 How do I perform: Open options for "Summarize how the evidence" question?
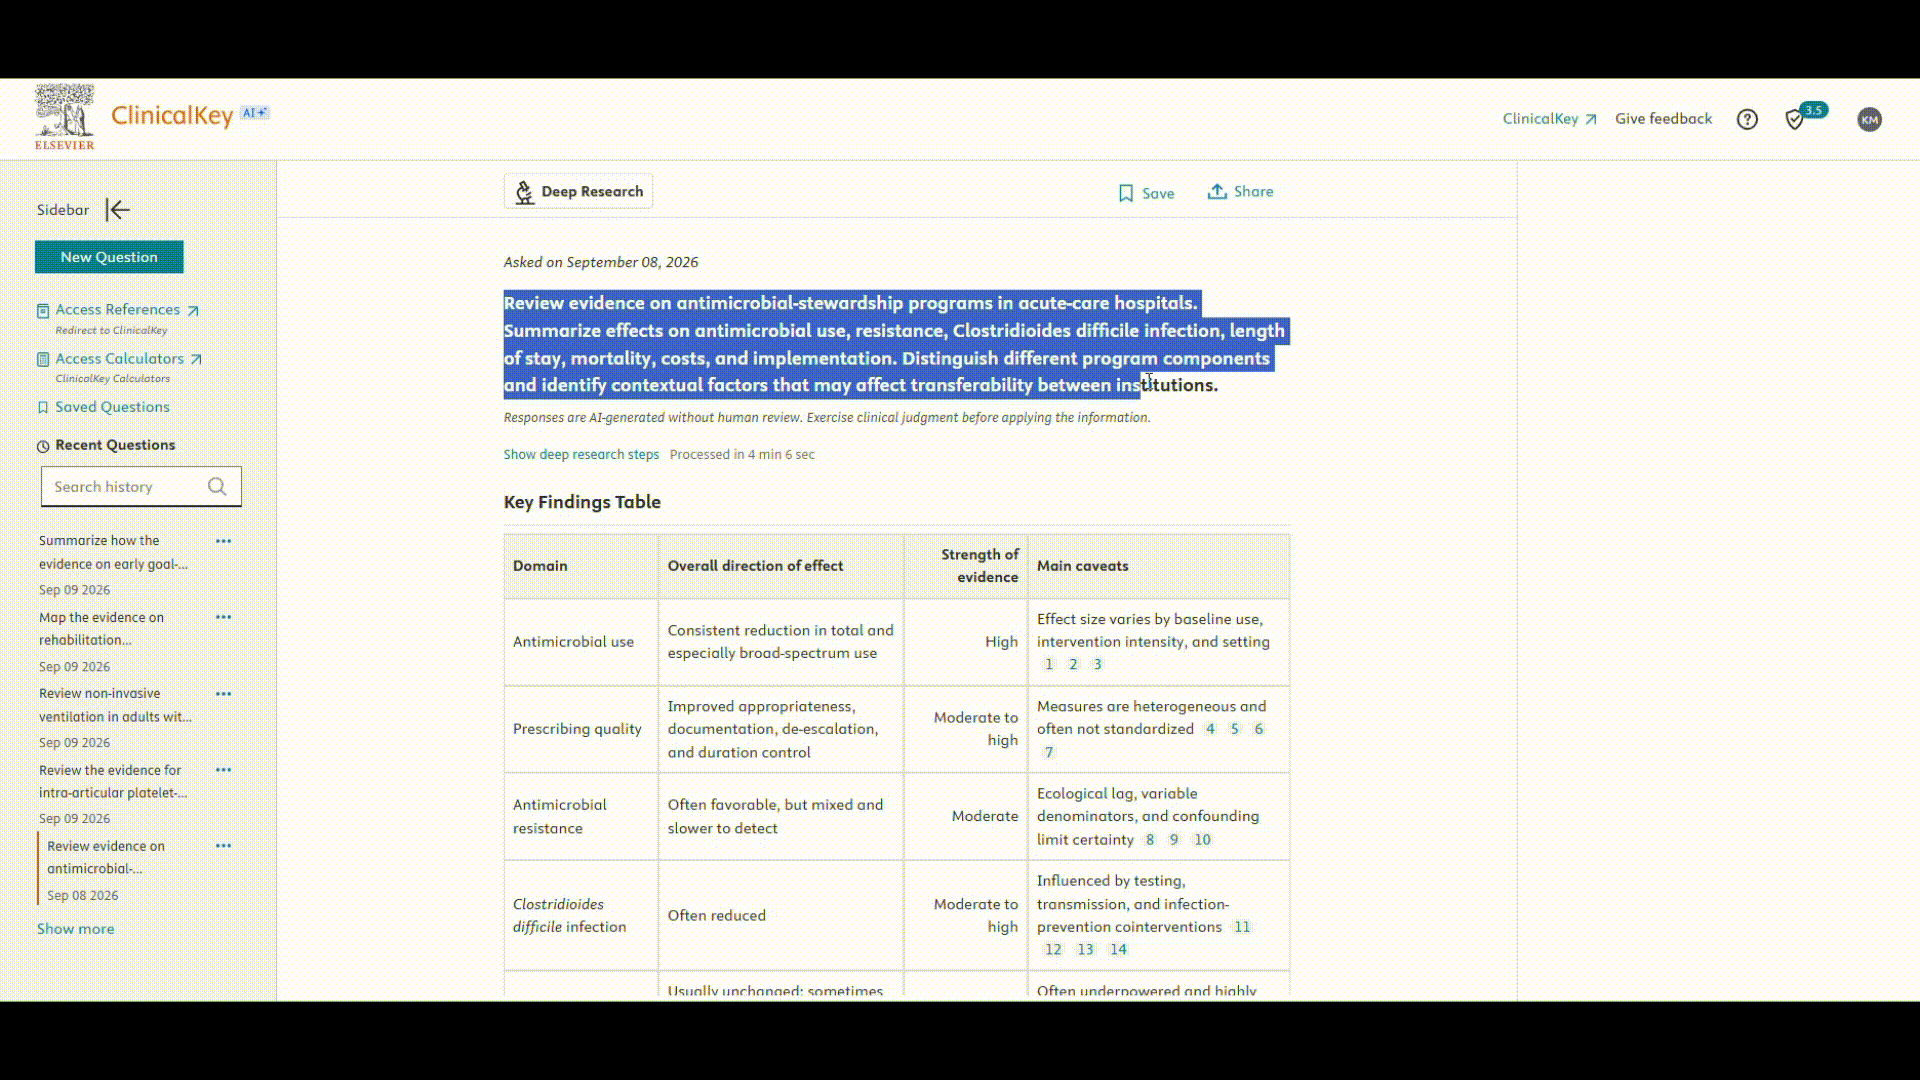(x=224, y=541)
